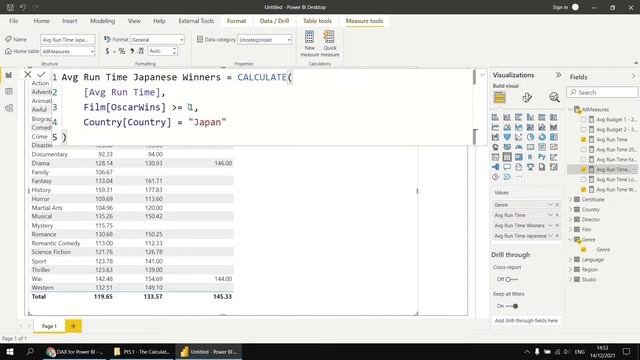Open the Windows Start menu
The width and height of the screenshot is (640, 360).
point(9,351)
